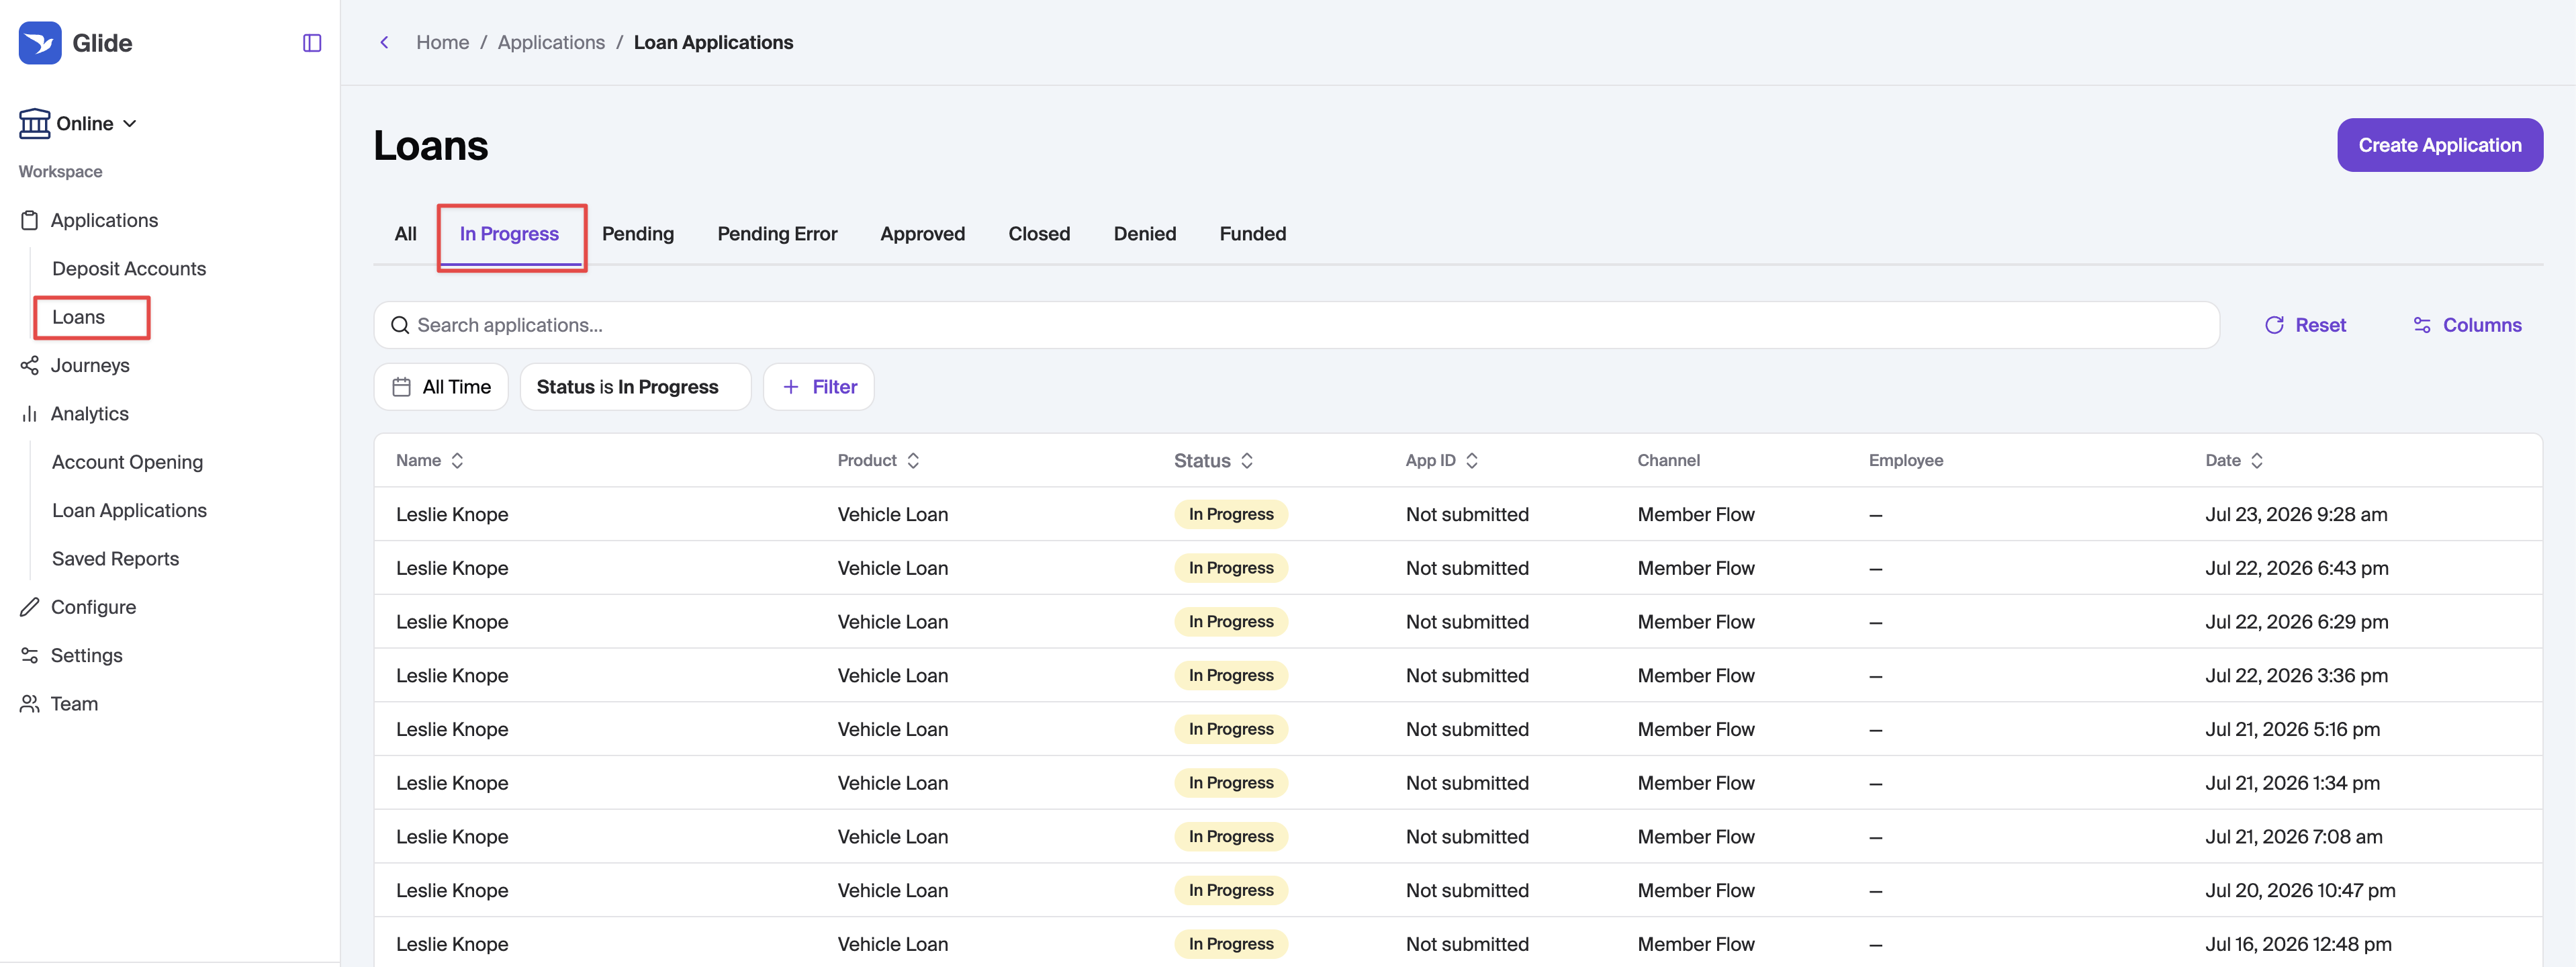The image size is (2576, 967).
Task: Focus the Search applications field
Action: (x=1296, y=325)
